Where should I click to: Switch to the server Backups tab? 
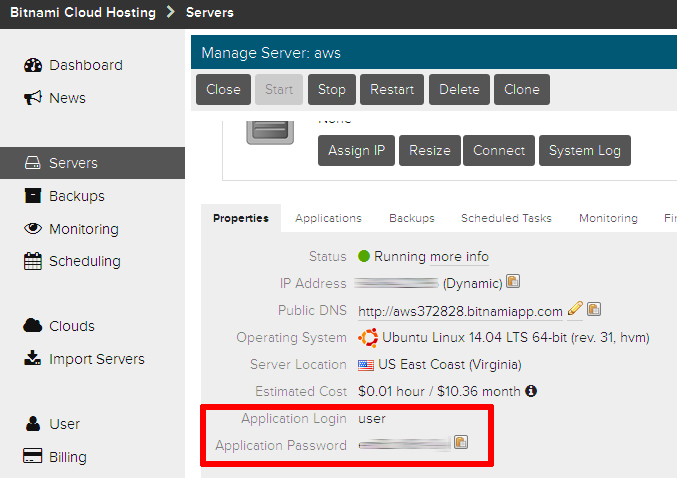412,218
